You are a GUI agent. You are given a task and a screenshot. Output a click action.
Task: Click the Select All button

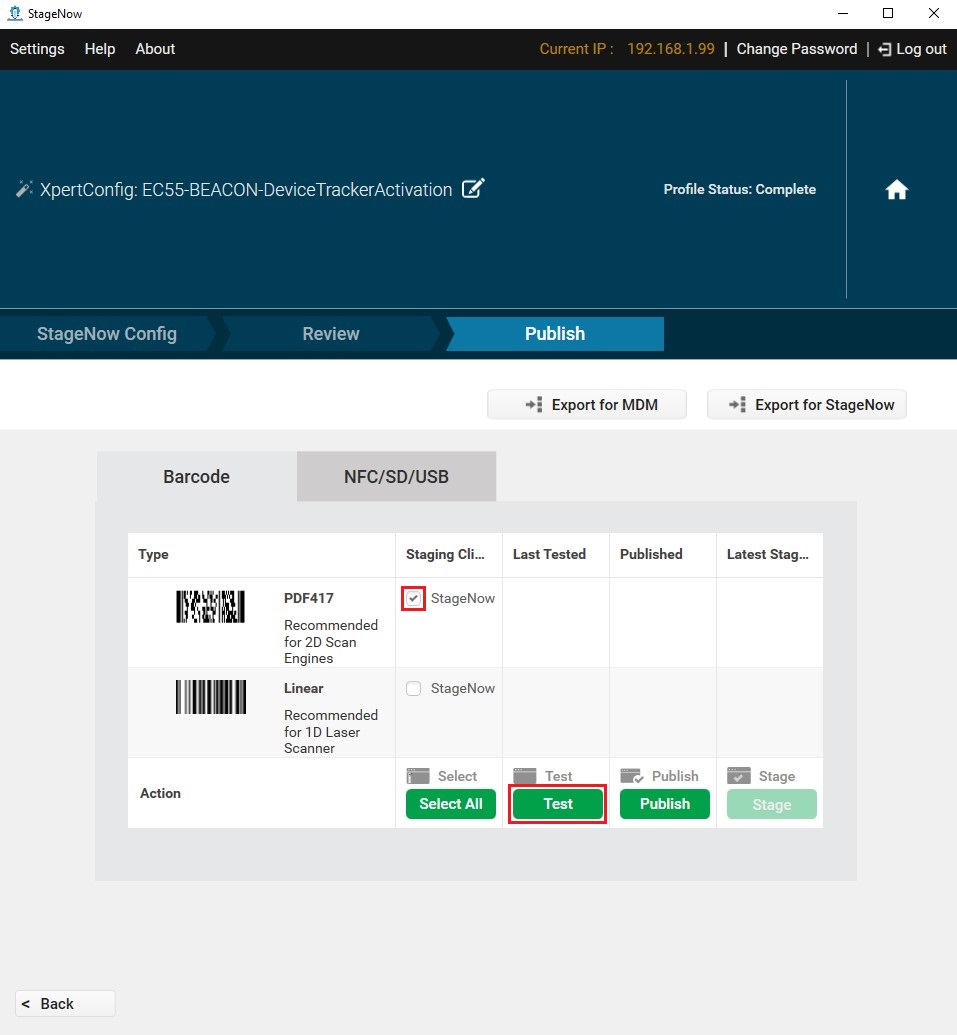coord(450,803)
